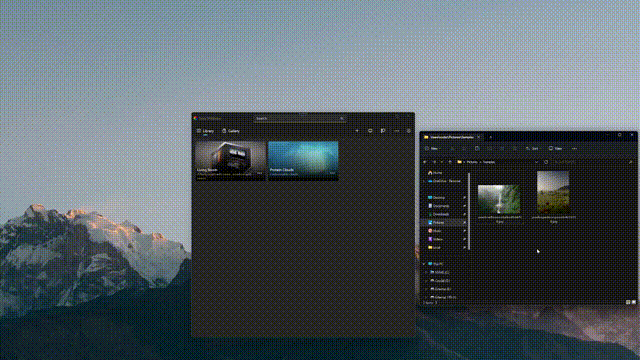Open the settings gear in photo app toolbar
Viewport: 640px width, 360px height.
[409, 131]
